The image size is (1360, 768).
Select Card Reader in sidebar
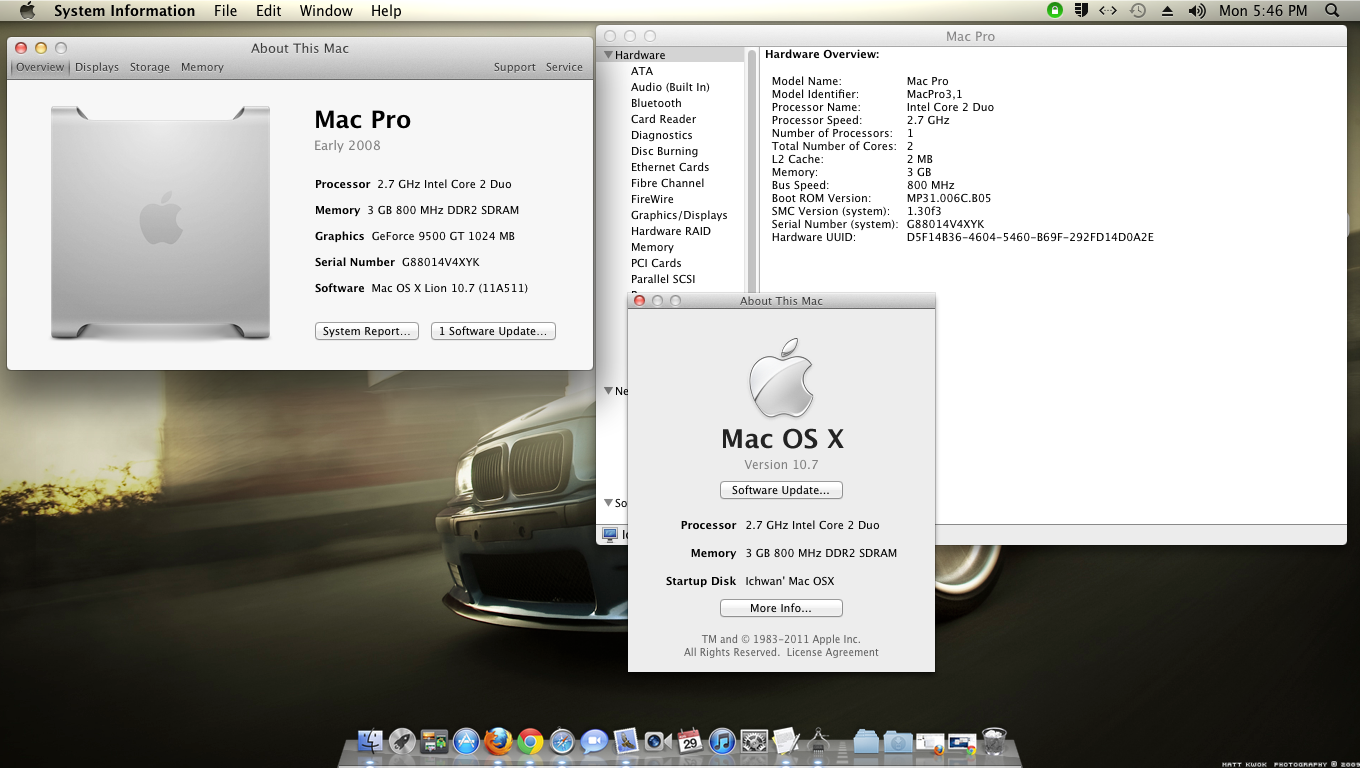[663, 119]
